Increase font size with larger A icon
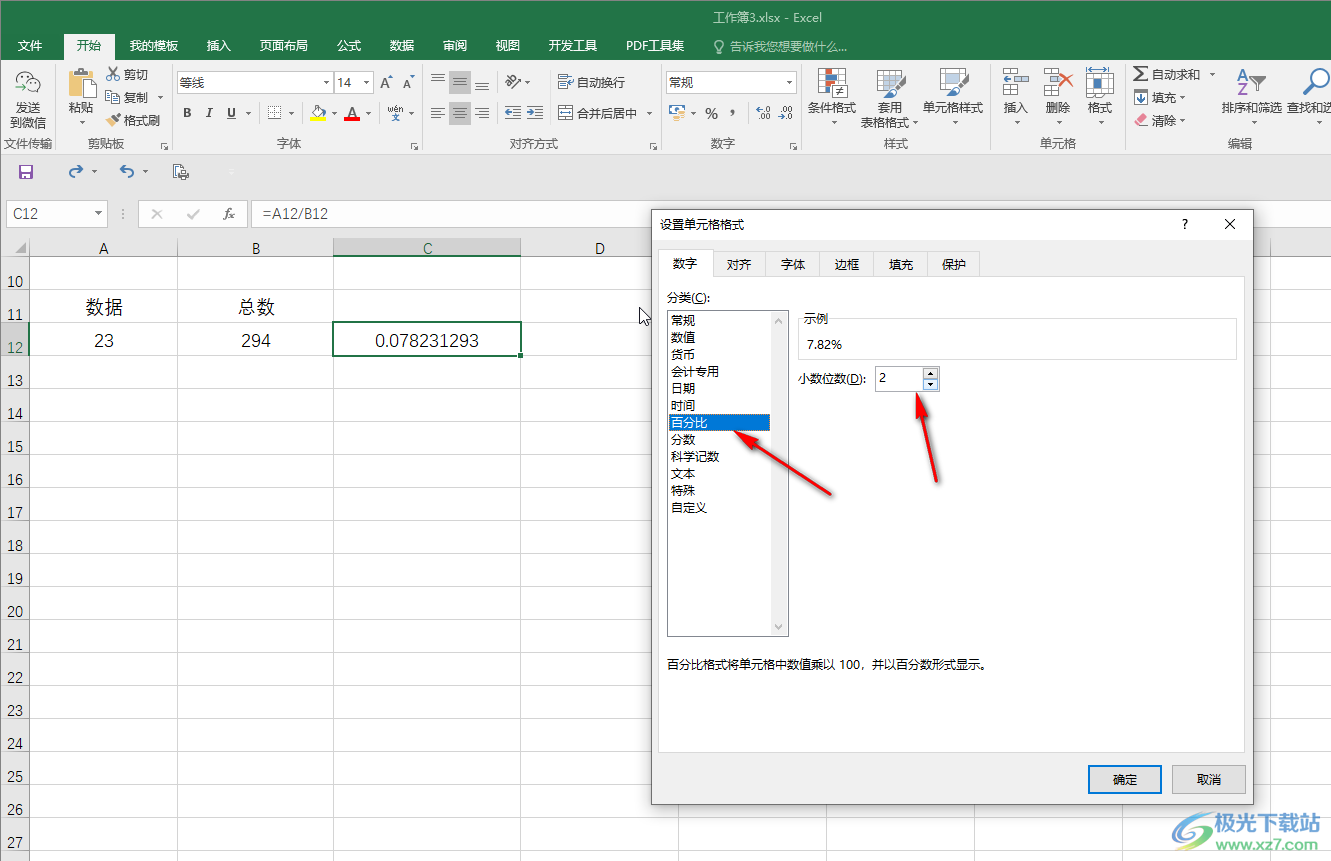Viewport: 1331px width, 861px height. (x=386, y=83)
